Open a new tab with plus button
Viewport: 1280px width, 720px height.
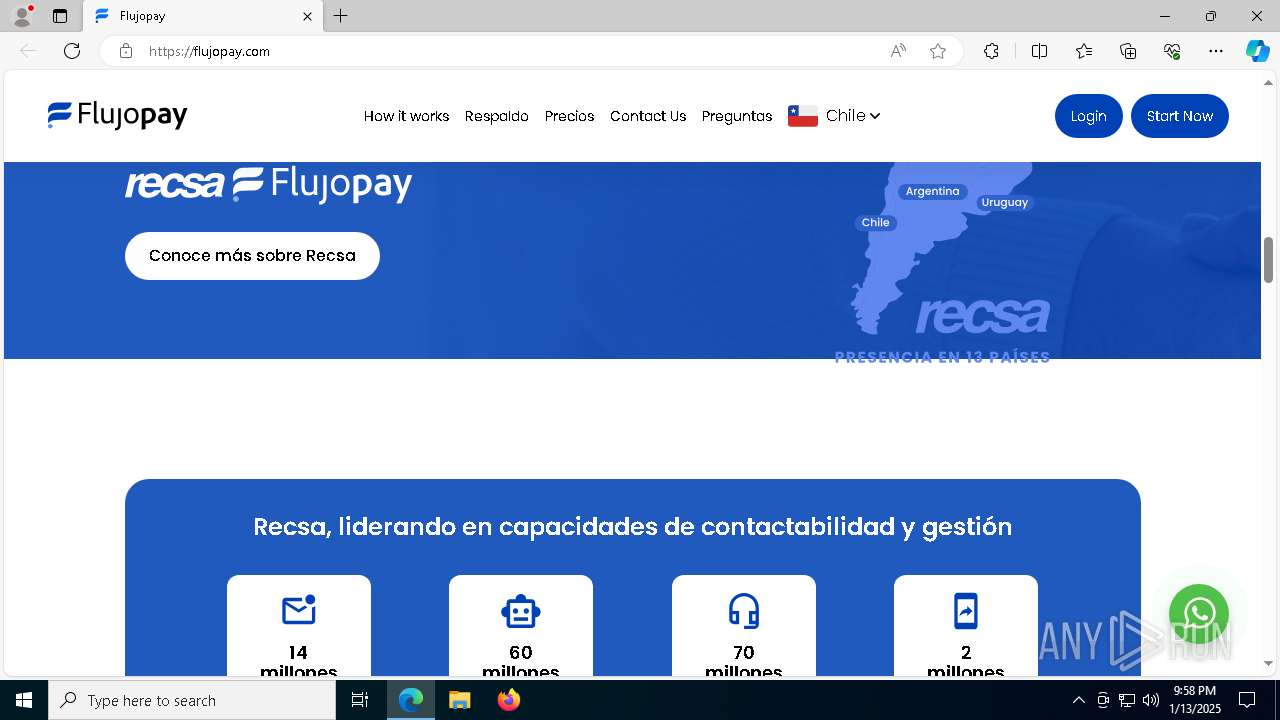[x=341, y=16]
